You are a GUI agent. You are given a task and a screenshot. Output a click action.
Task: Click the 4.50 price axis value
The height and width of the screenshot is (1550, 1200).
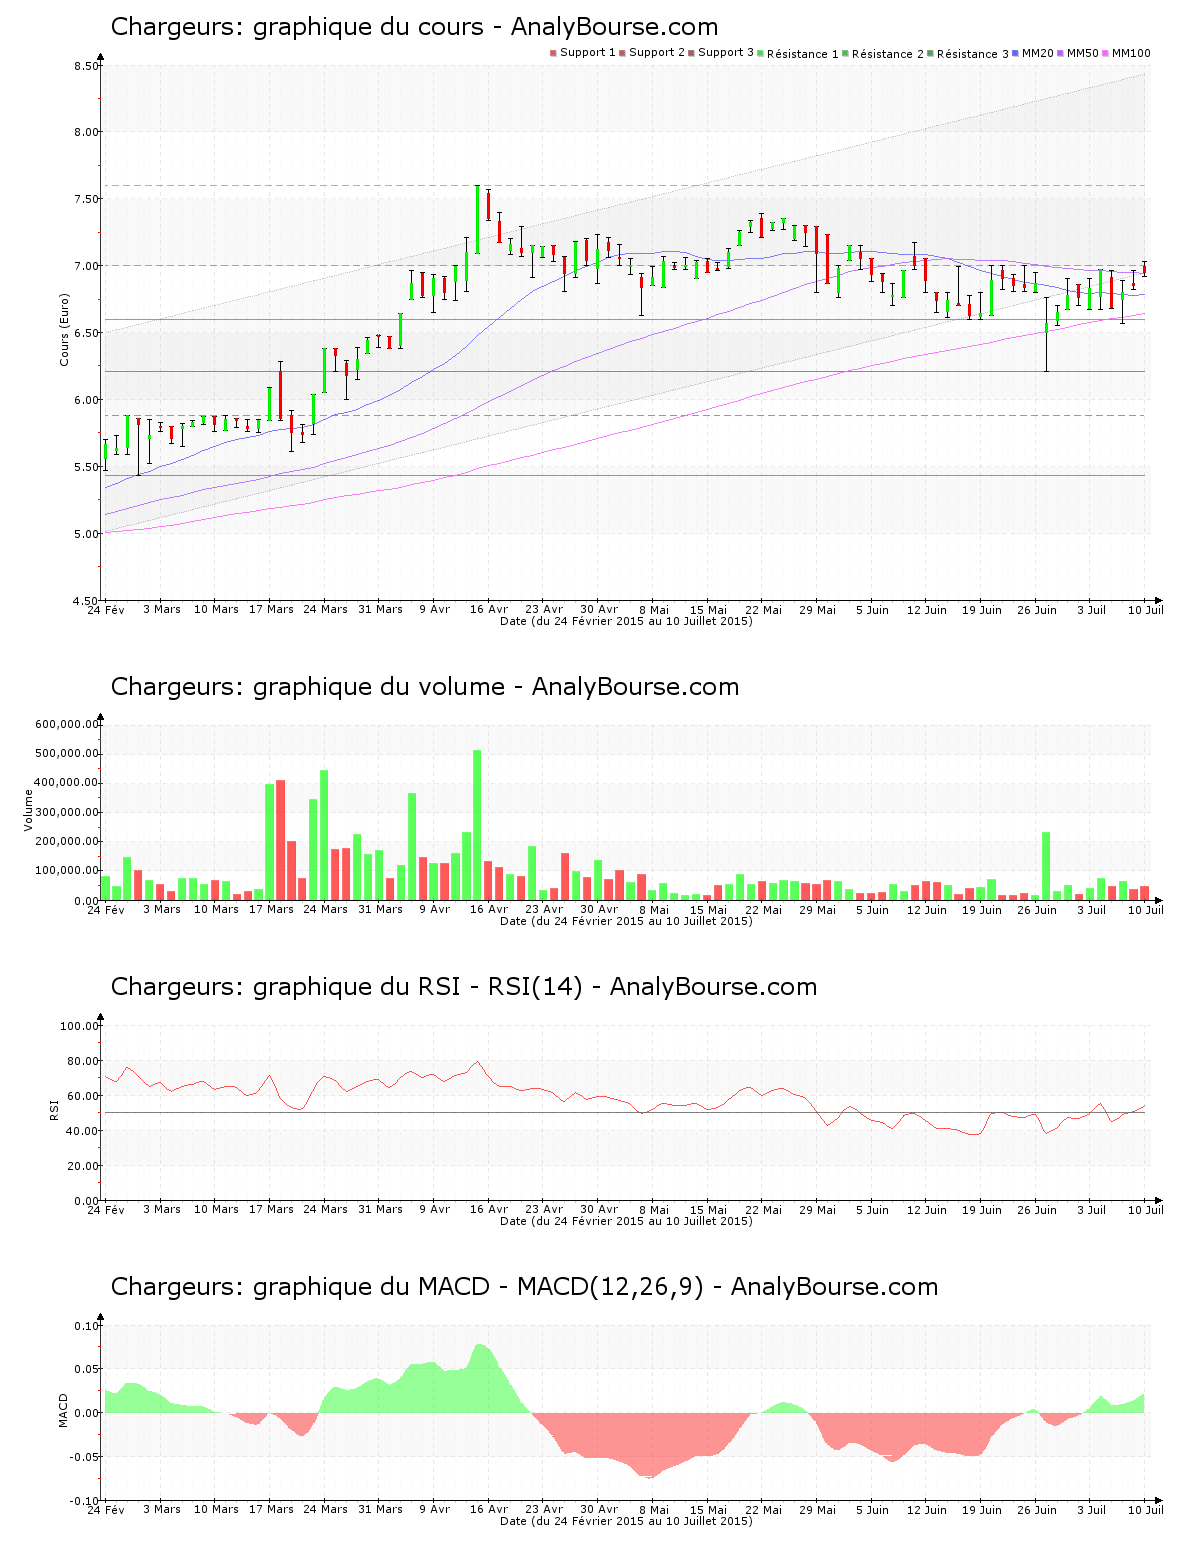[x=86, y=601]
